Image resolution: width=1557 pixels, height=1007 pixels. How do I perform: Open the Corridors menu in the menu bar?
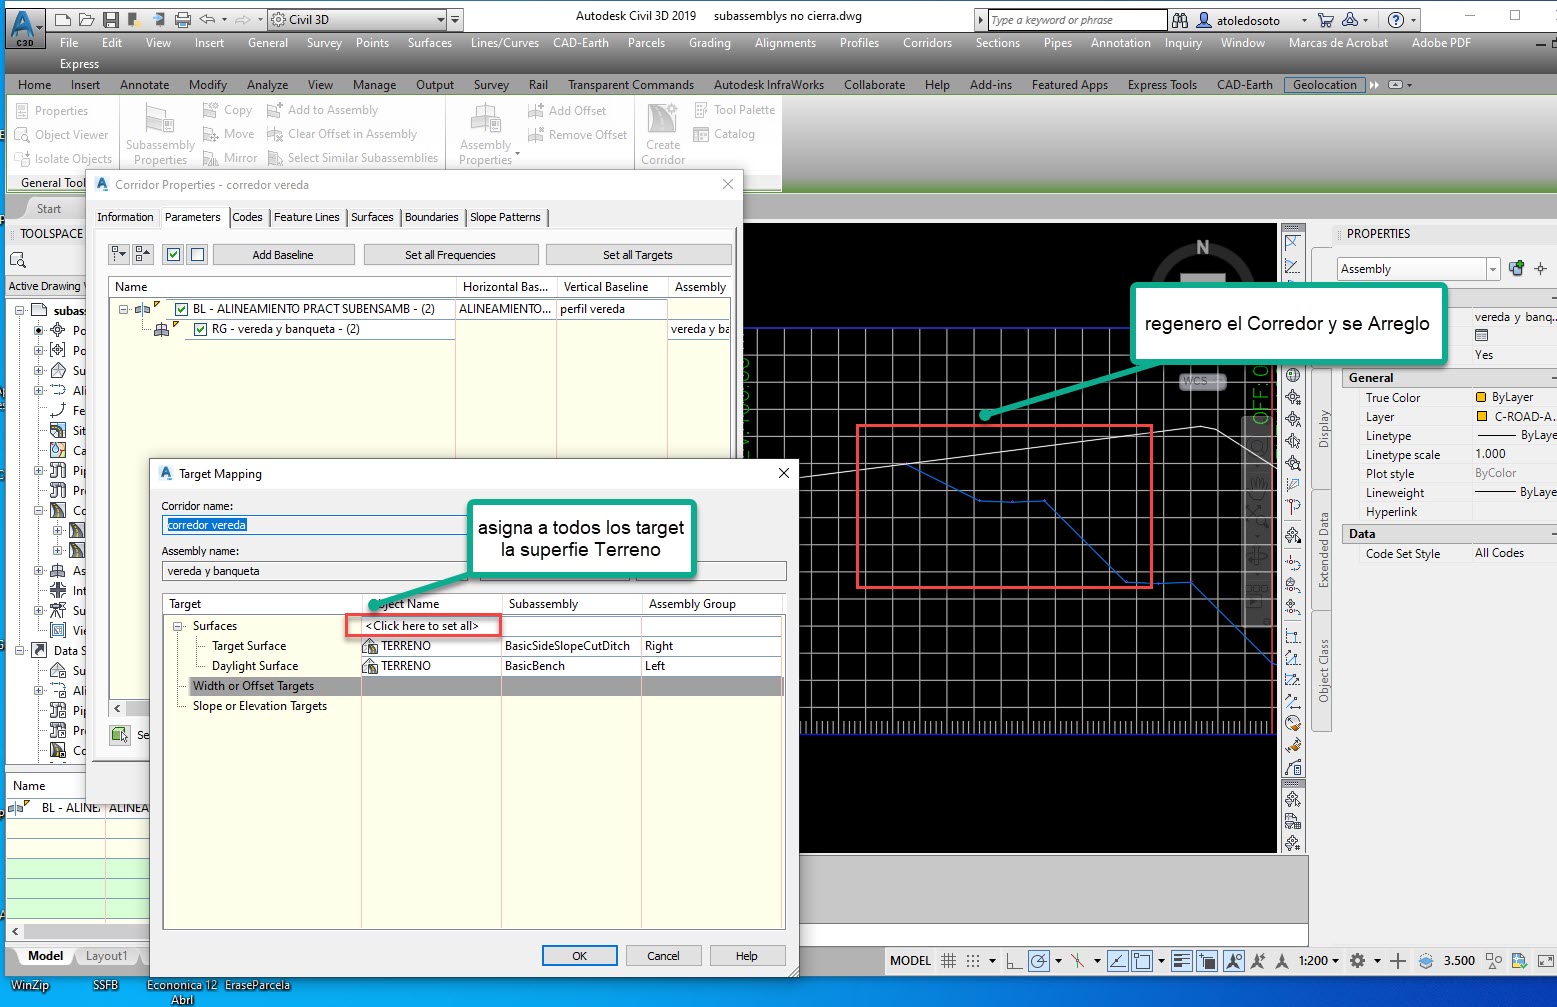[x=927, y=43]
